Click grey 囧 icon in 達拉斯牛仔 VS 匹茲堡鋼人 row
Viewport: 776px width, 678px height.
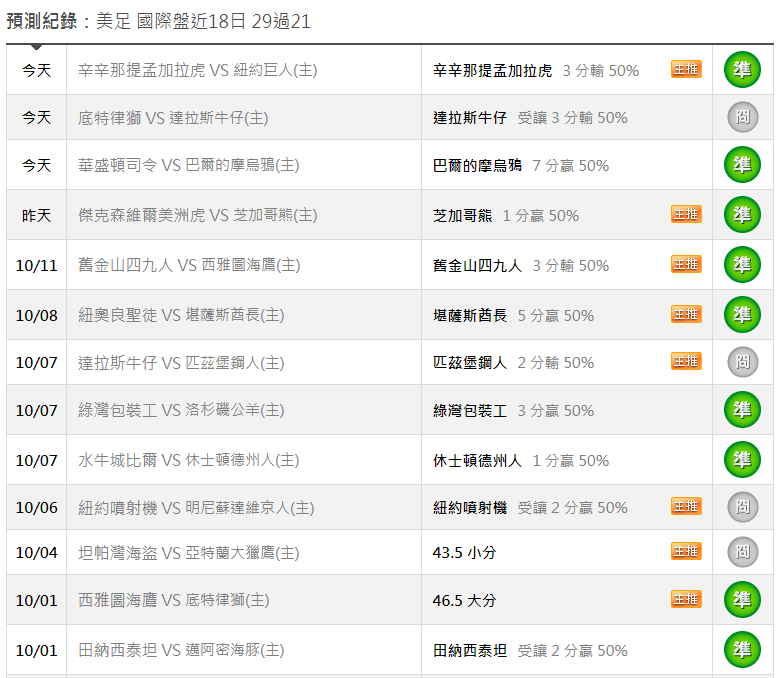742,362
